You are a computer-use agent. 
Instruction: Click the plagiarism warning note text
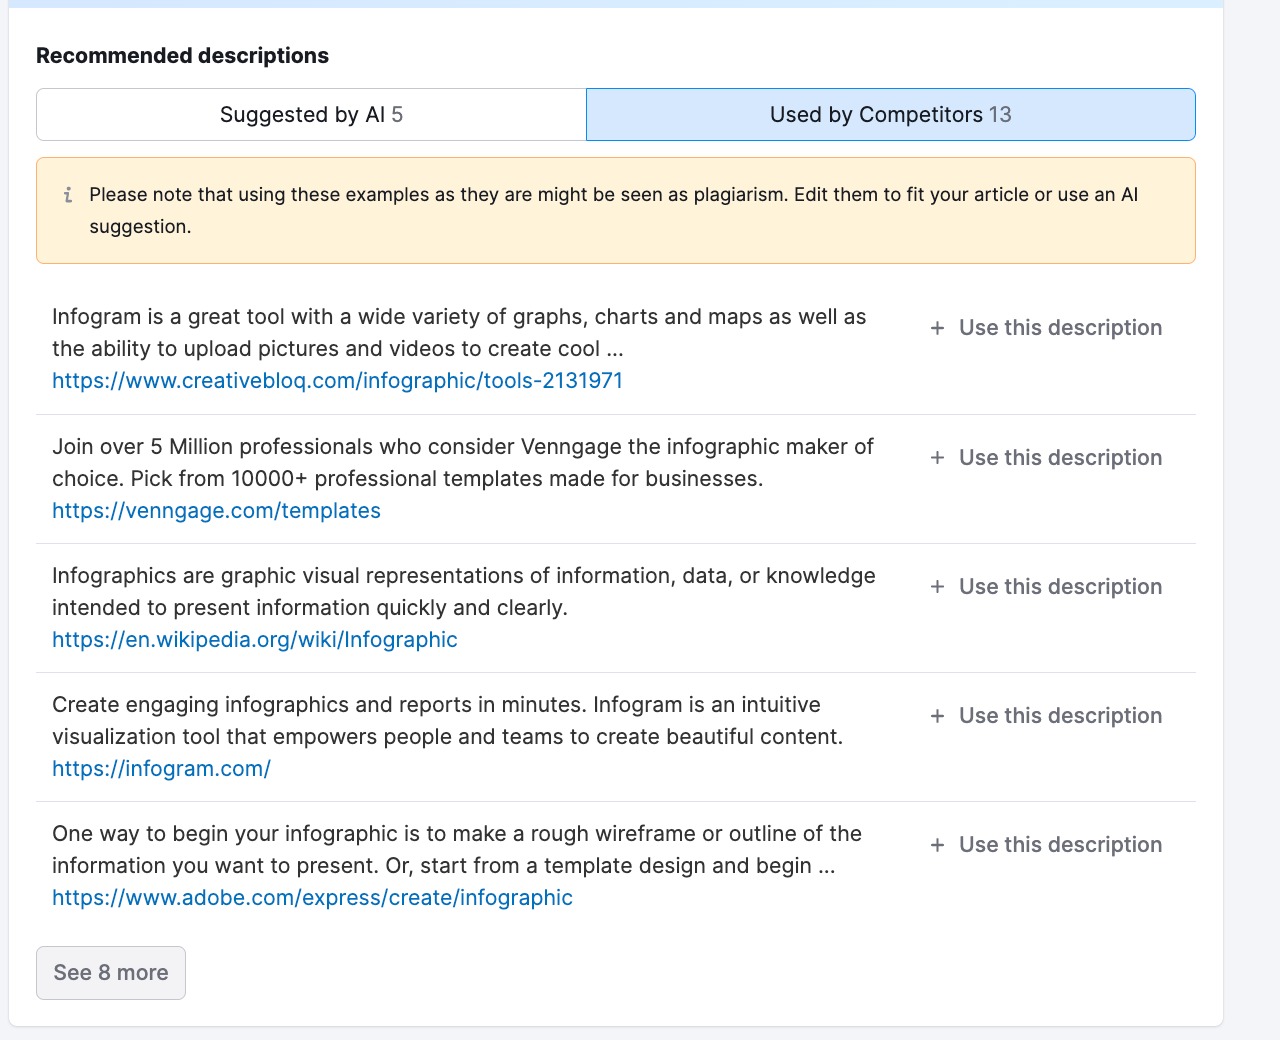tap(613, 211)
